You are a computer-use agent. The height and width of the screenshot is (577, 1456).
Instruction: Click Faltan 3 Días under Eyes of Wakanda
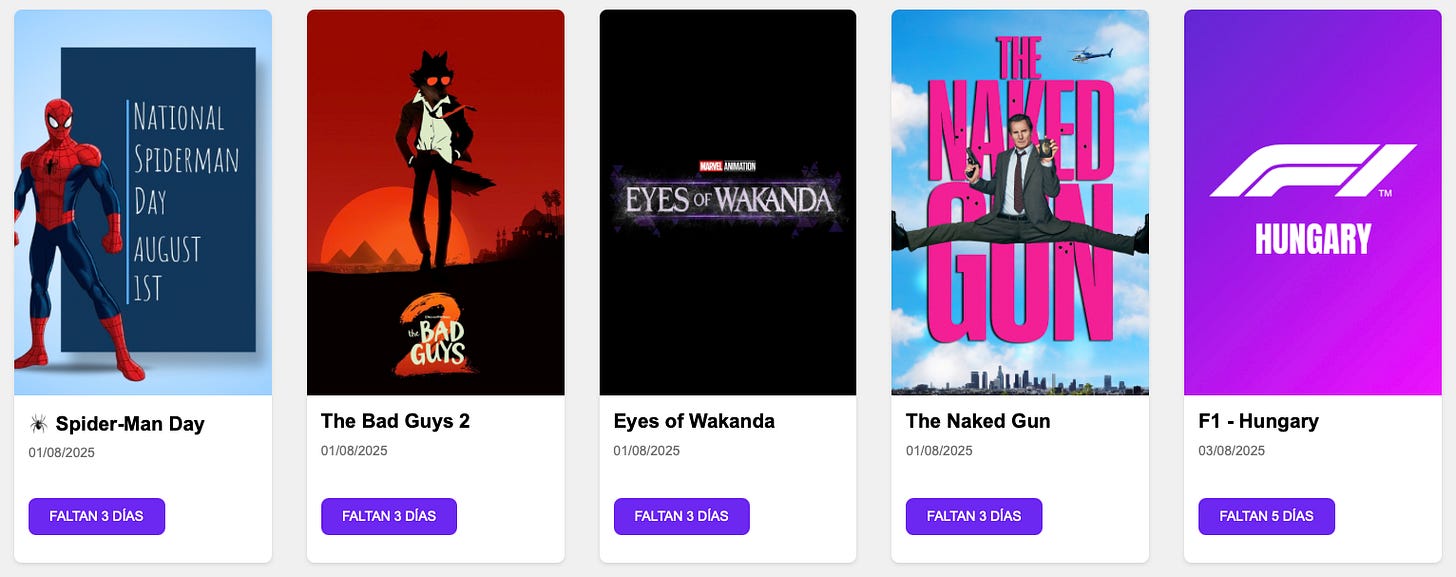point(682,516)
